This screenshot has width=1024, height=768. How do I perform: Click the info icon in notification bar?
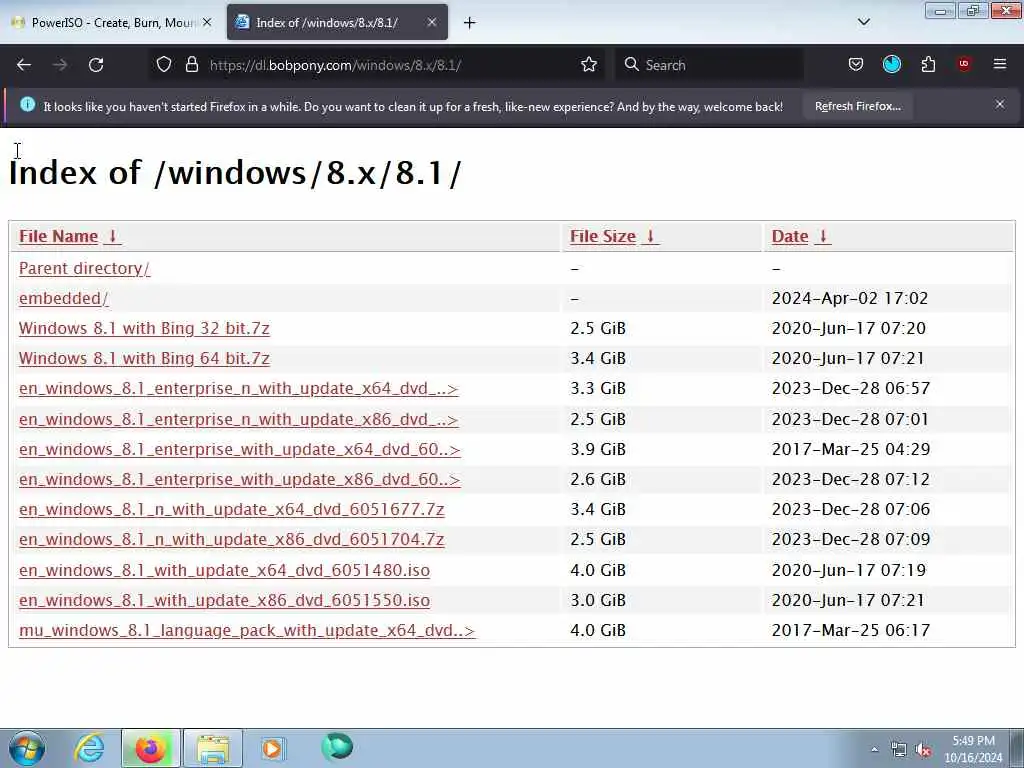(x=27, y=104)
